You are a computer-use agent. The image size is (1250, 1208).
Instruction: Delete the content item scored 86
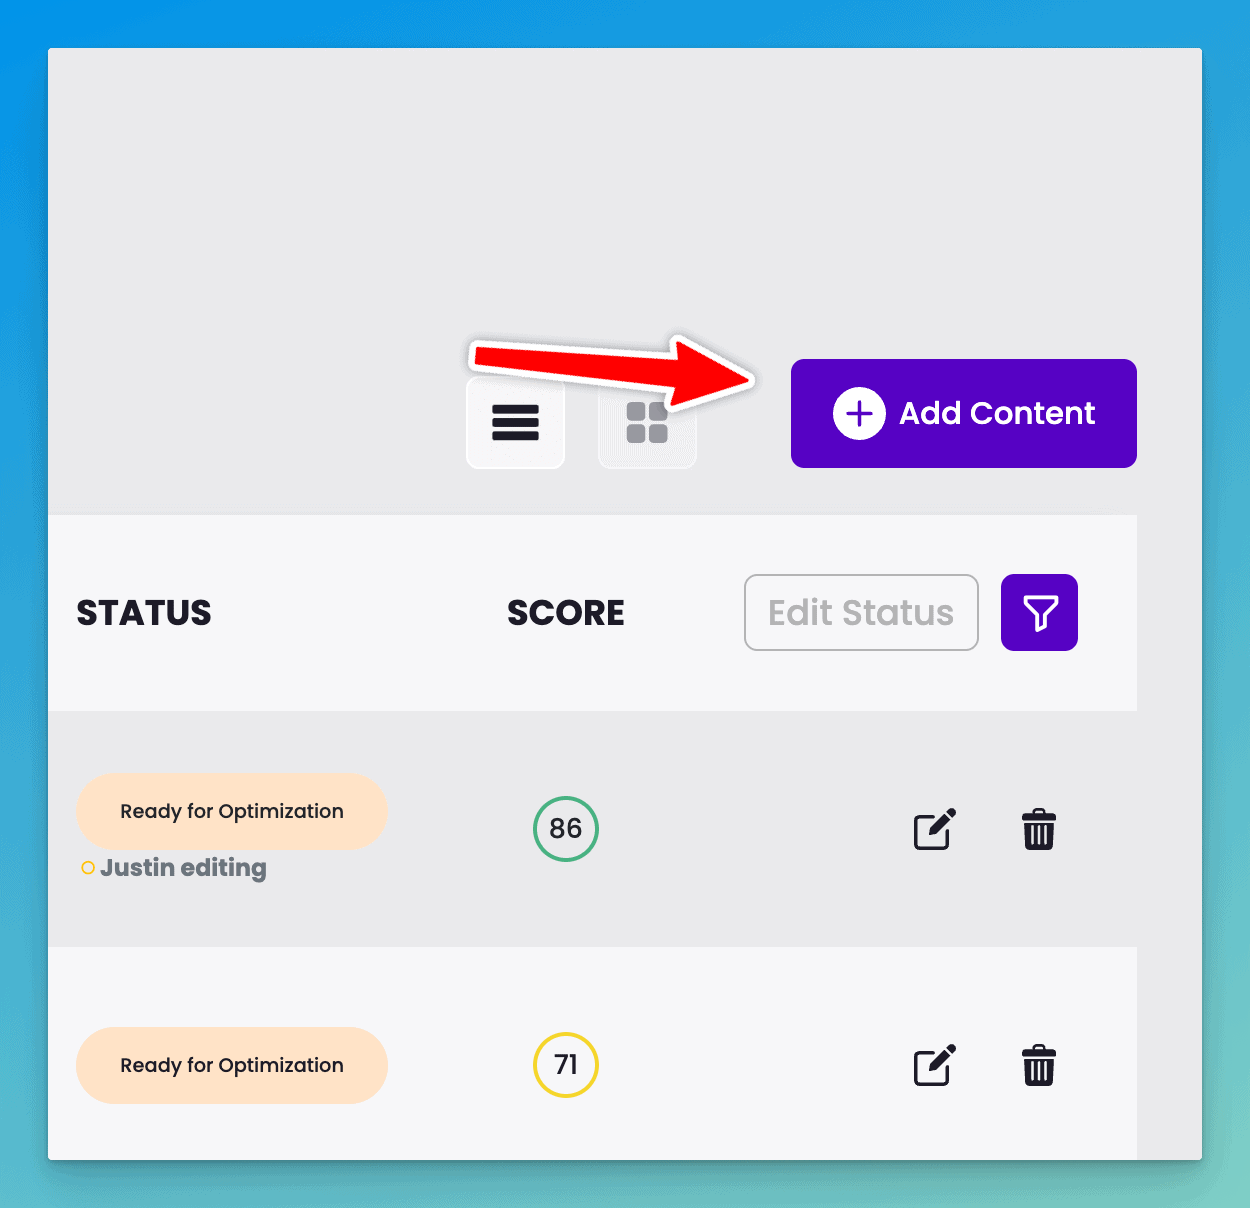[1039, 829]
